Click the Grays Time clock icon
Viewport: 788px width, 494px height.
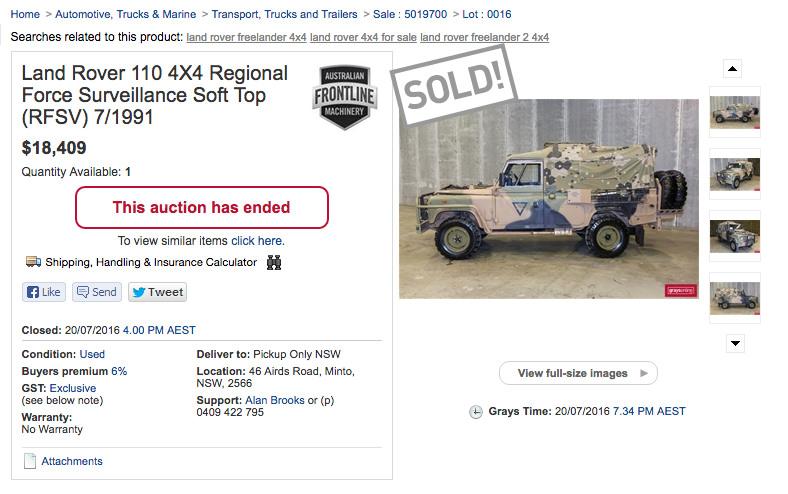475,412
